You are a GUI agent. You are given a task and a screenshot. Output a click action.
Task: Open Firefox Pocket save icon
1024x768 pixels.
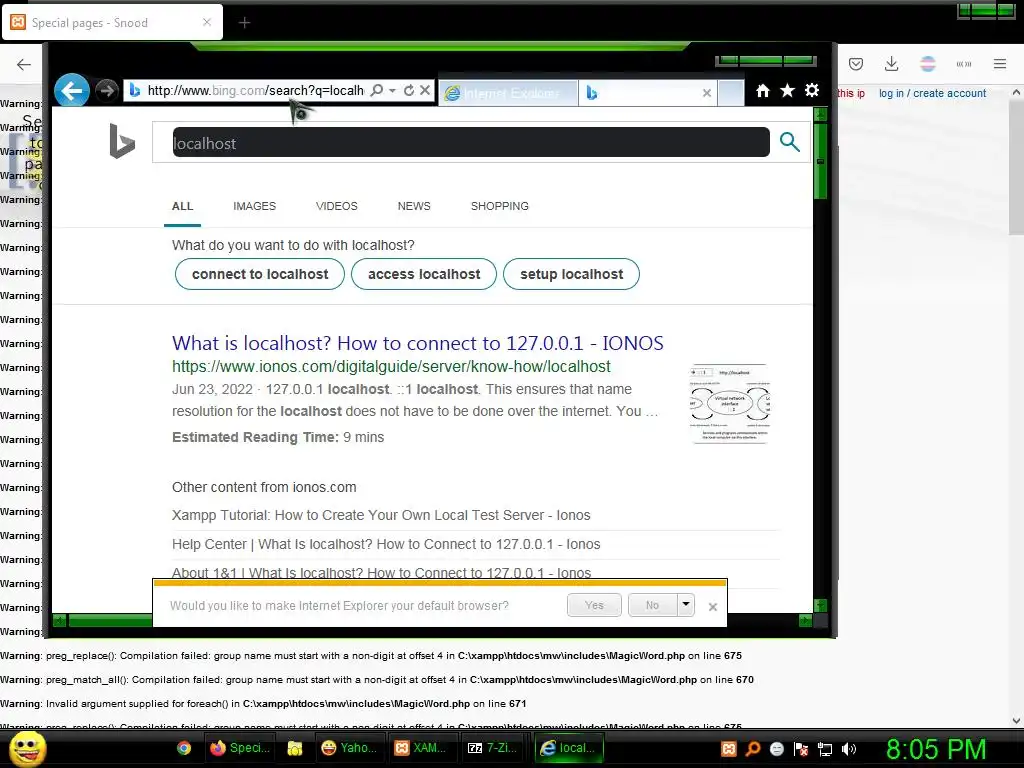click(856, 64)
